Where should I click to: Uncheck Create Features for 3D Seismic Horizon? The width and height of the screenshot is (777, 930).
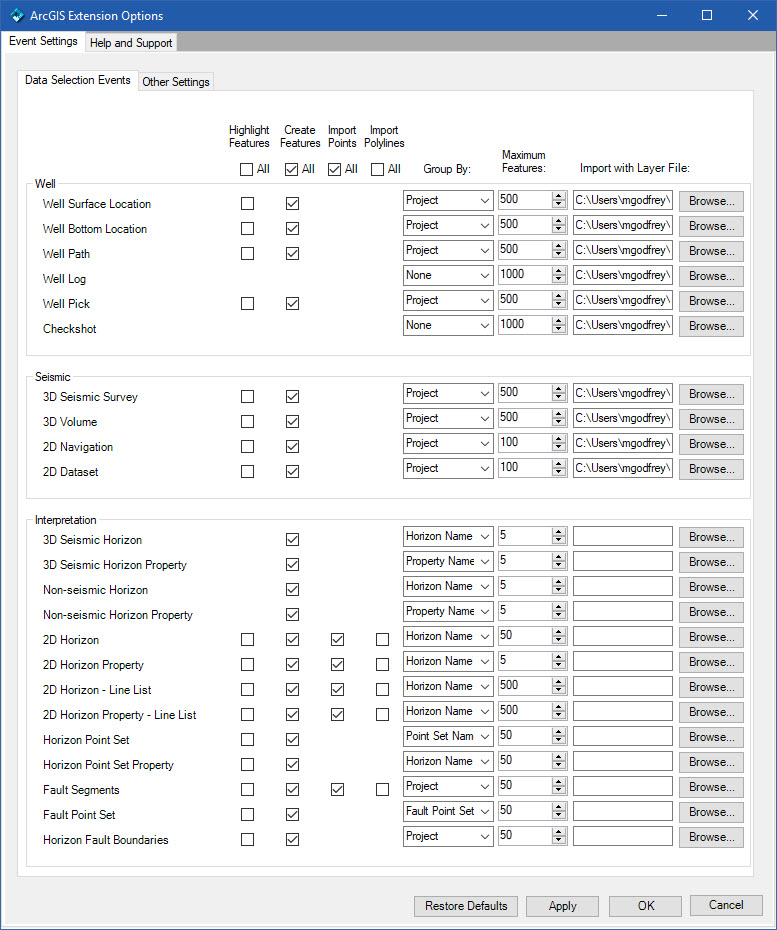pos(292,540)
